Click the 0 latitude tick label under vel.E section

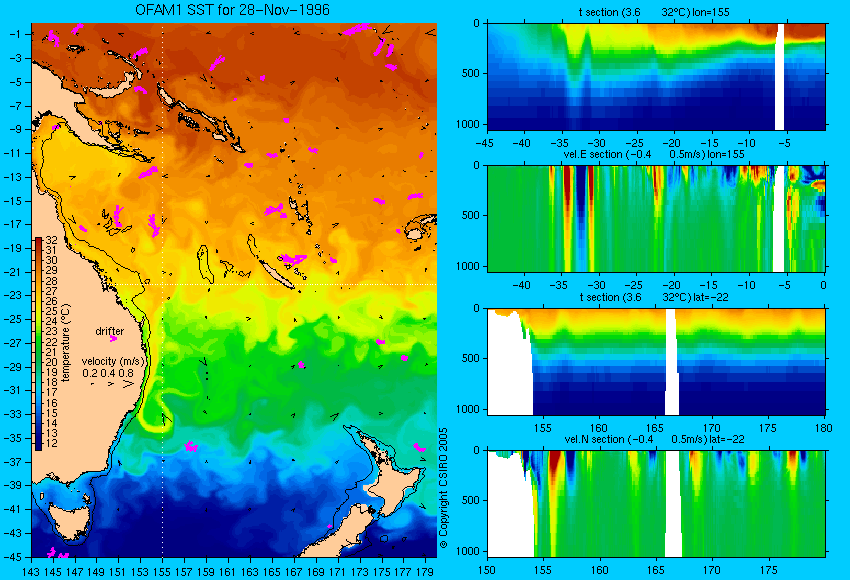(x=823, y=285)
